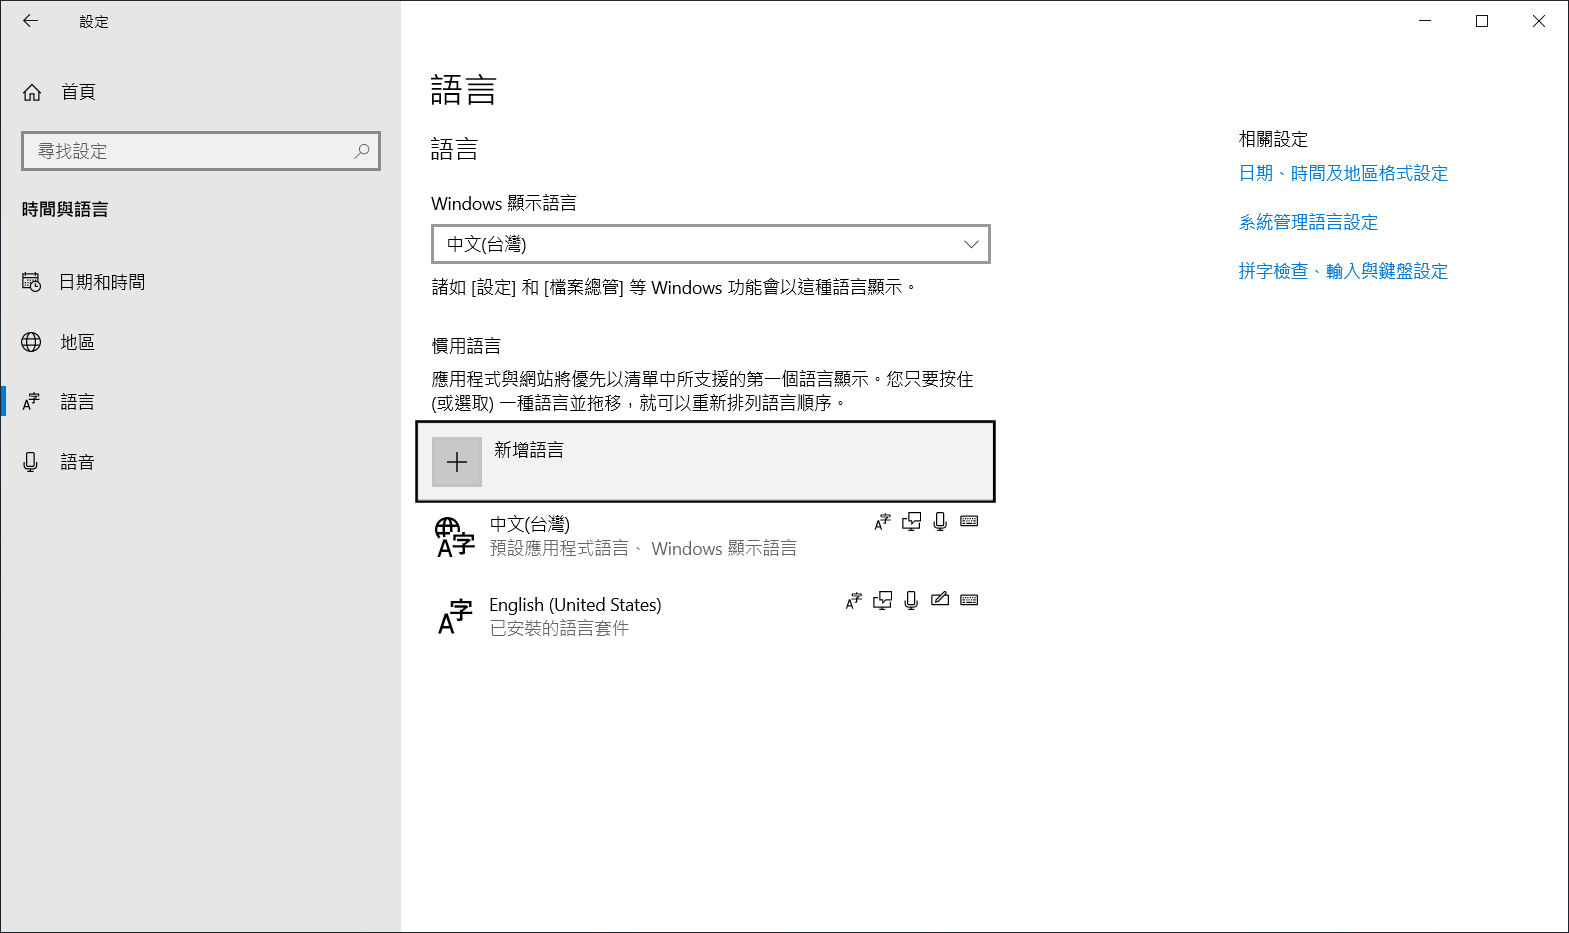Click the globe icon for 地區

click(32, 342)
